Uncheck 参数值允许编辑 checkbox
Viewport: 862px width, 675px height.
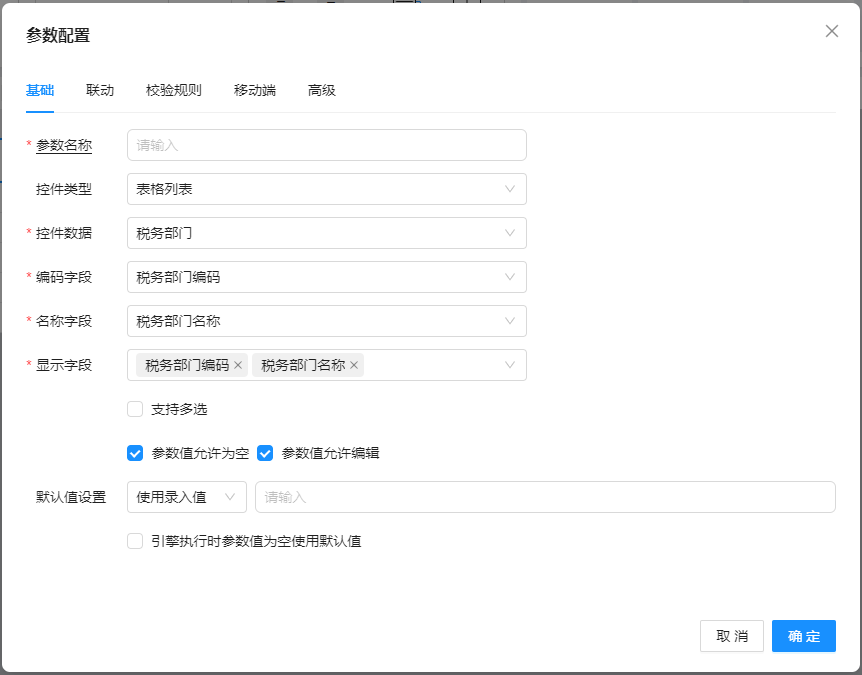pos(265,453)
